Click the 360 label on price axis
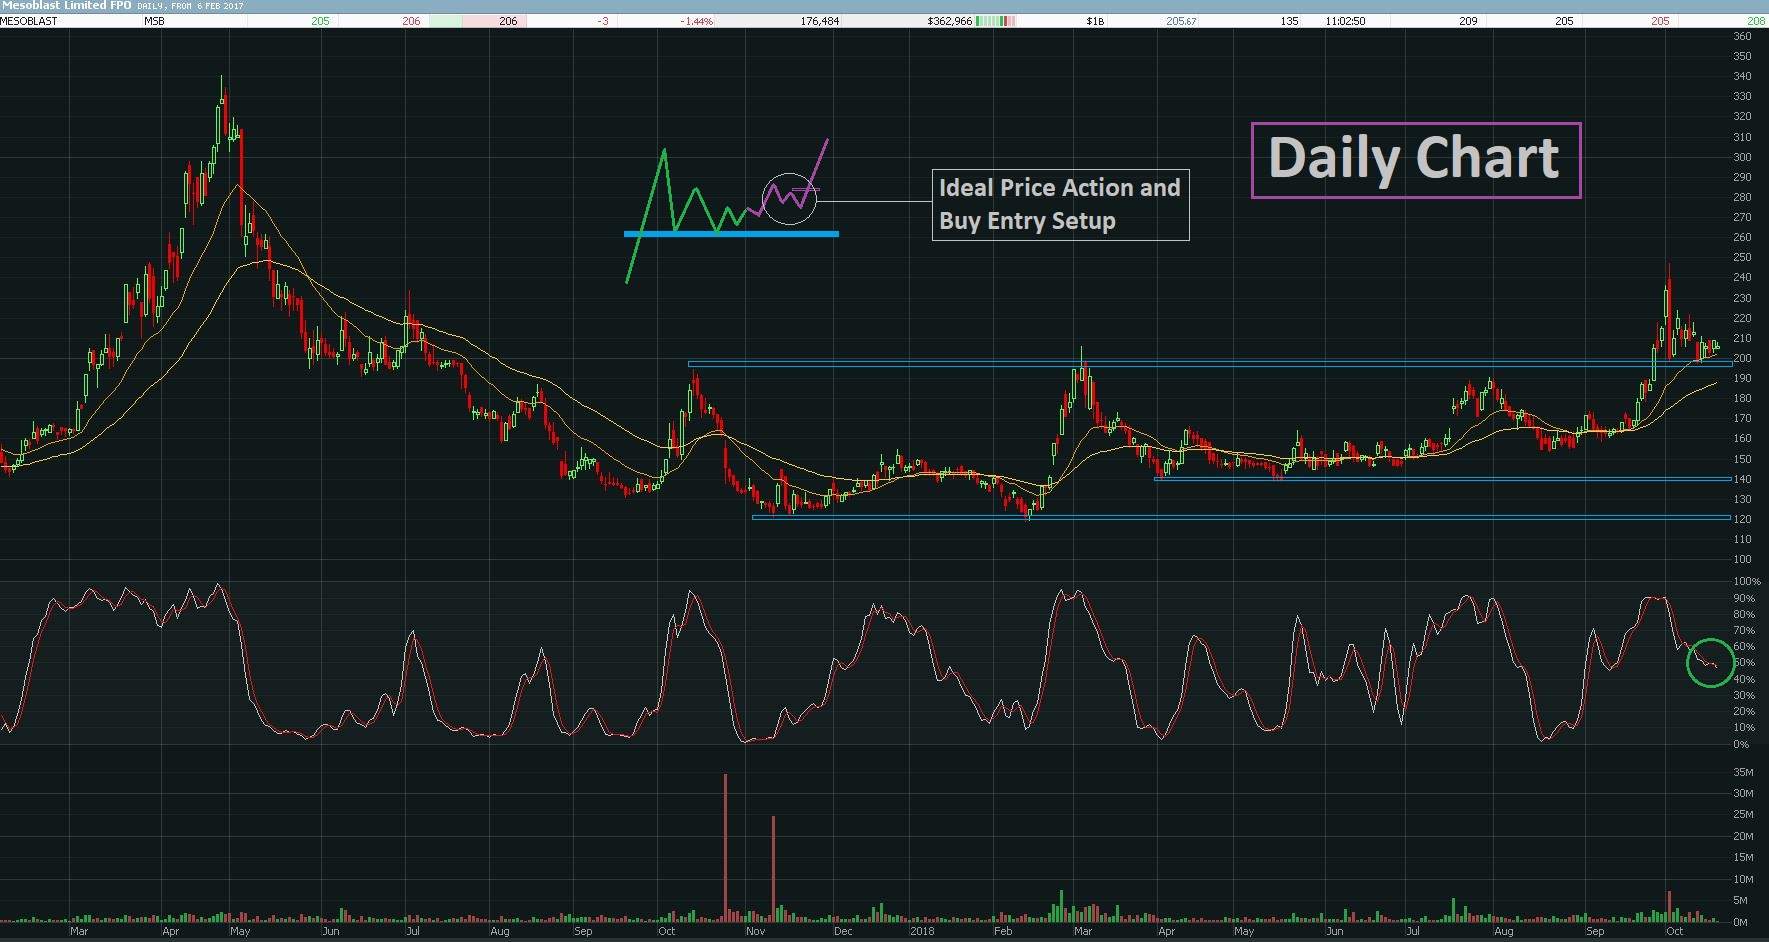 (x=1743, y=36)
